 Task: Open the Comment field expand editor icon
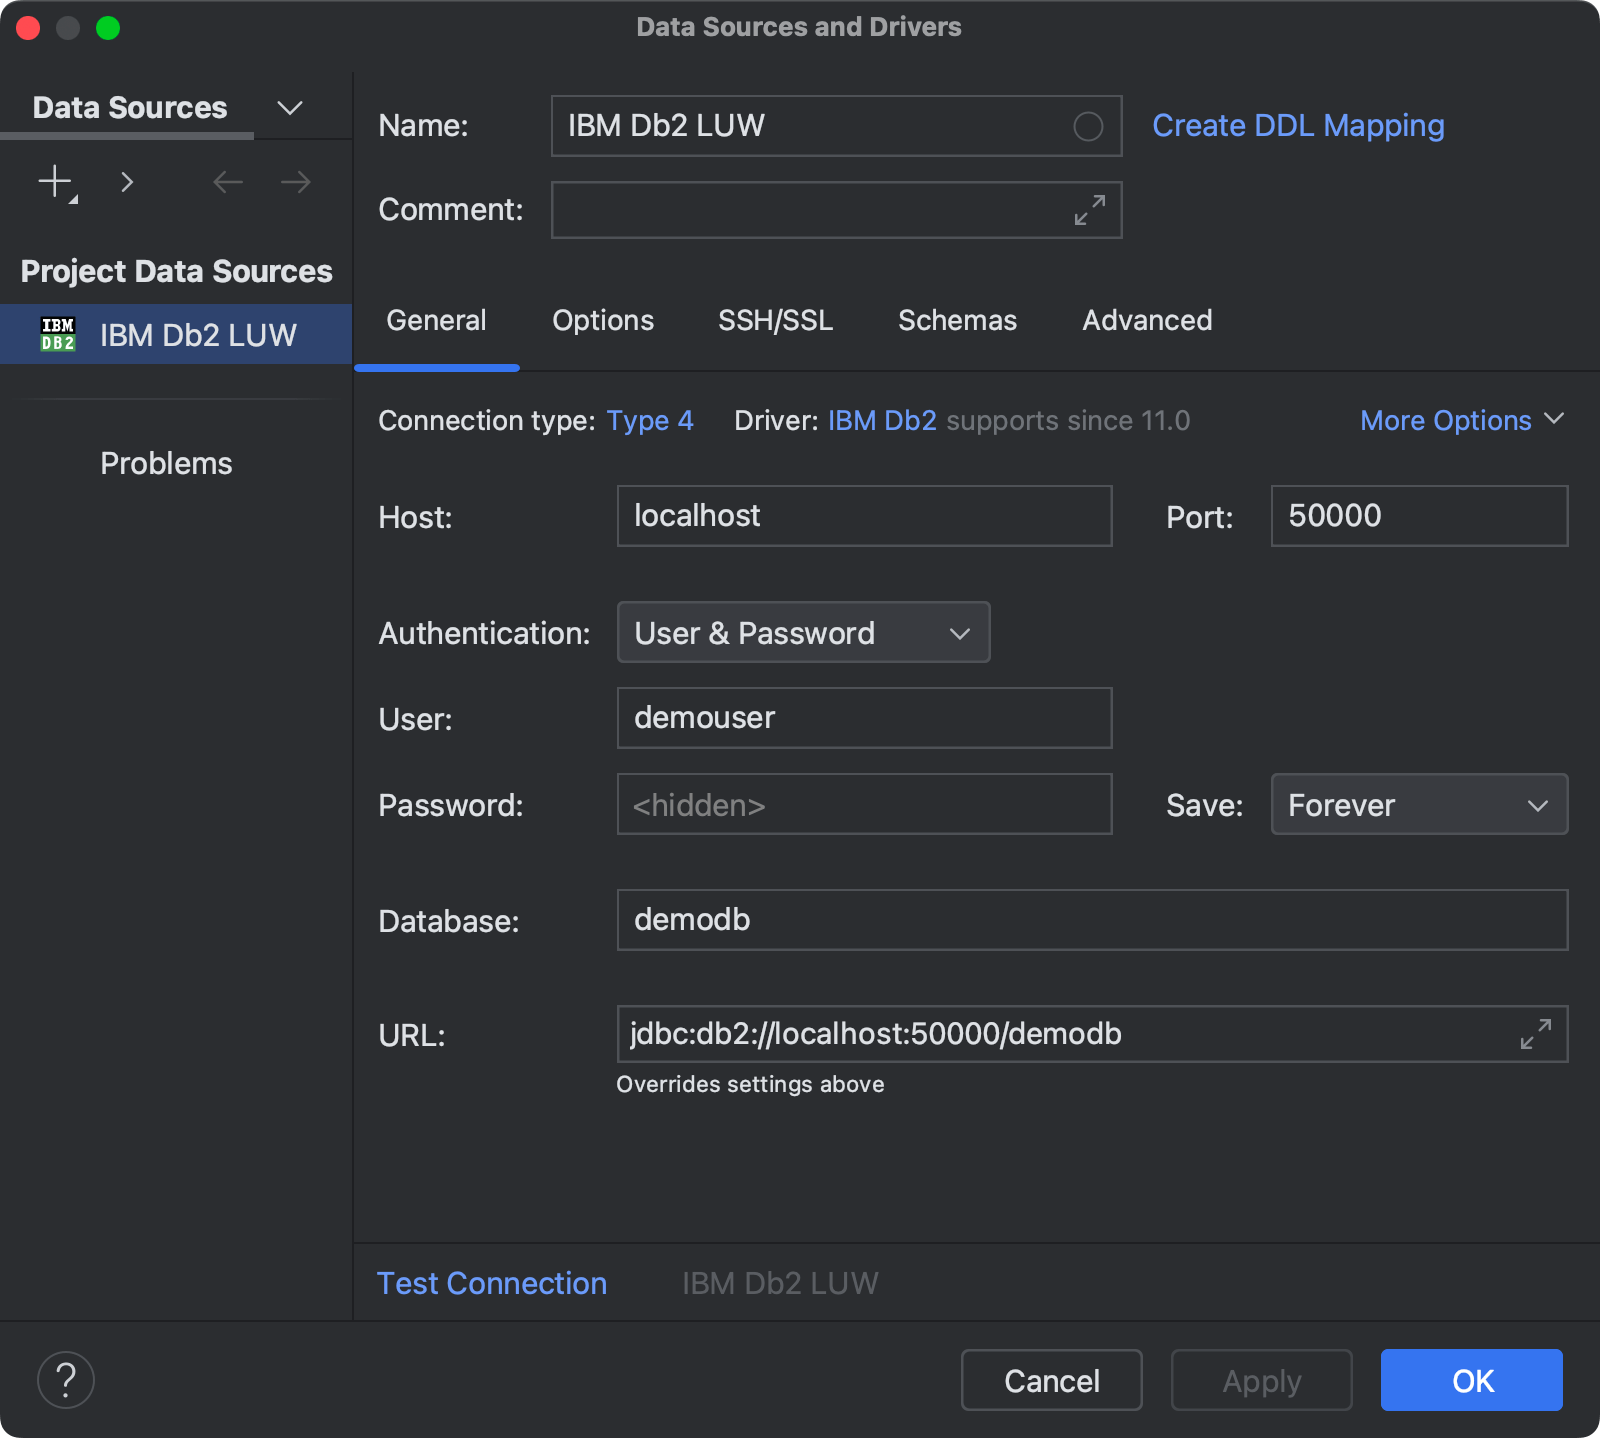[1089, 210]
